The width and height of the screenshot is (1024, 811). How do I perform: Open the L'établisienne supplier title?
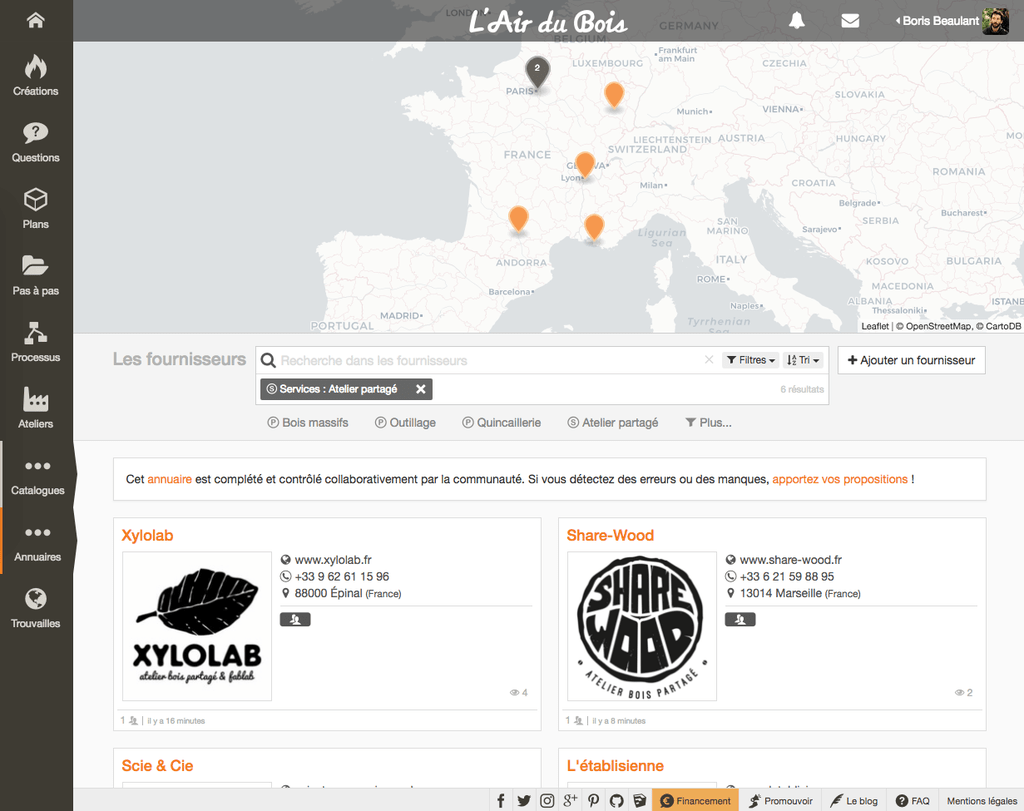[x=615, y=766]
